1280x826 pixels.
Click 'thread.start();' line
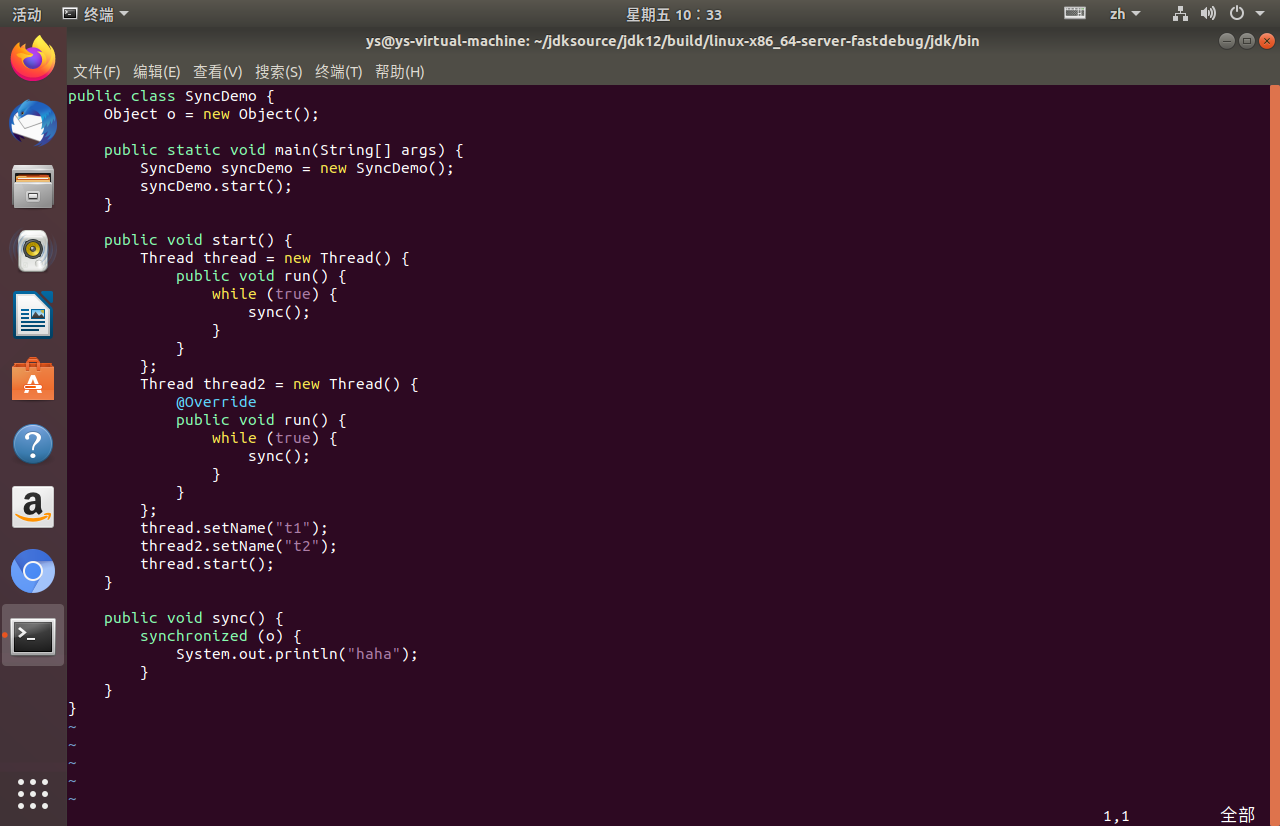pyautogui.click(x=207, y=564)
